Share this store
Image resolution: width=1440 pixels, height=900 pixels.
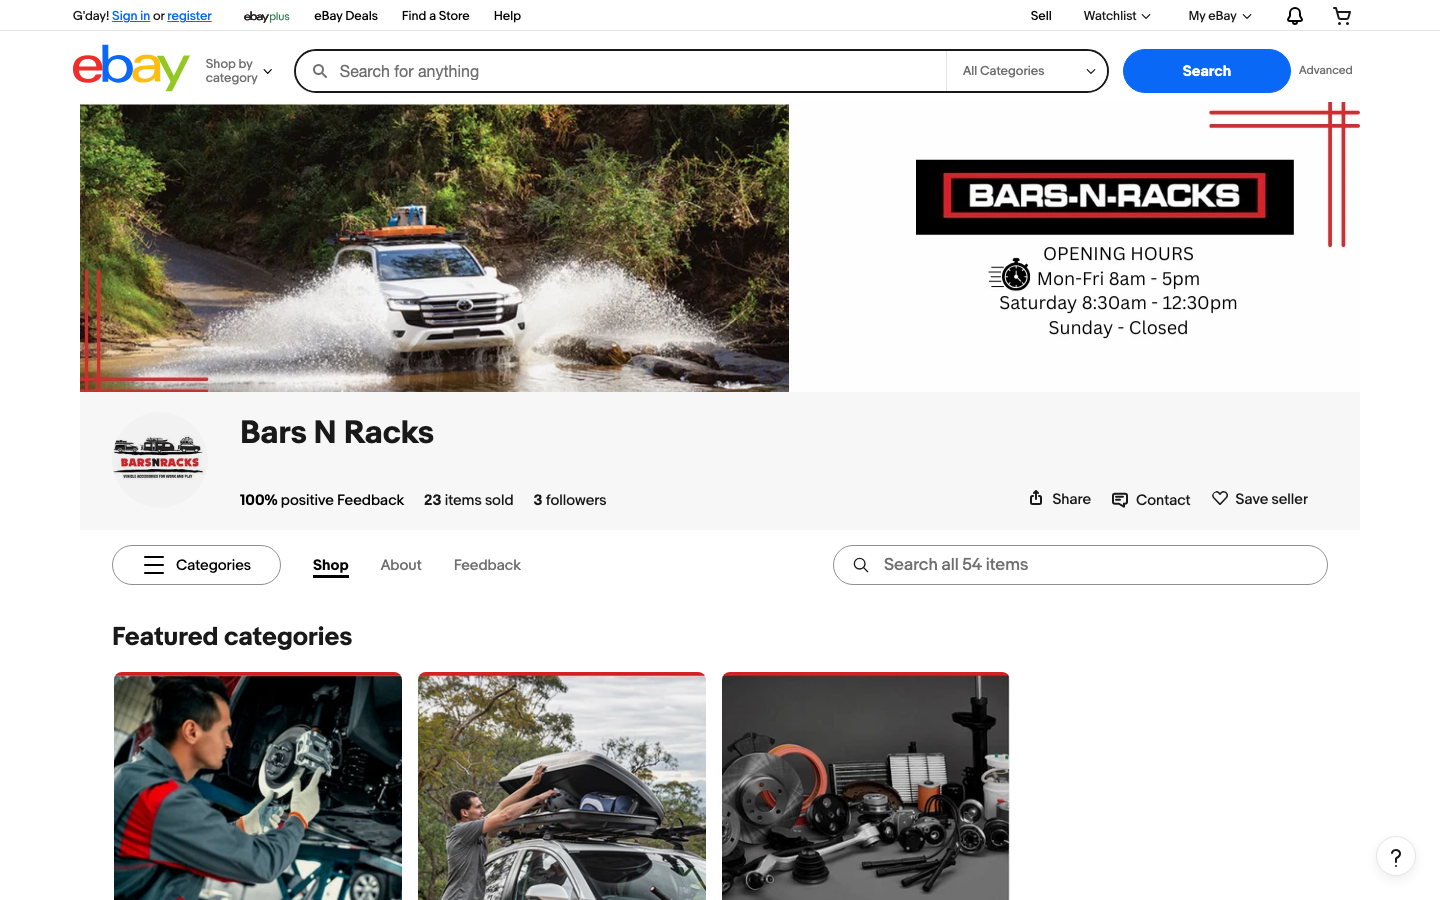(x=1060, y=498)
